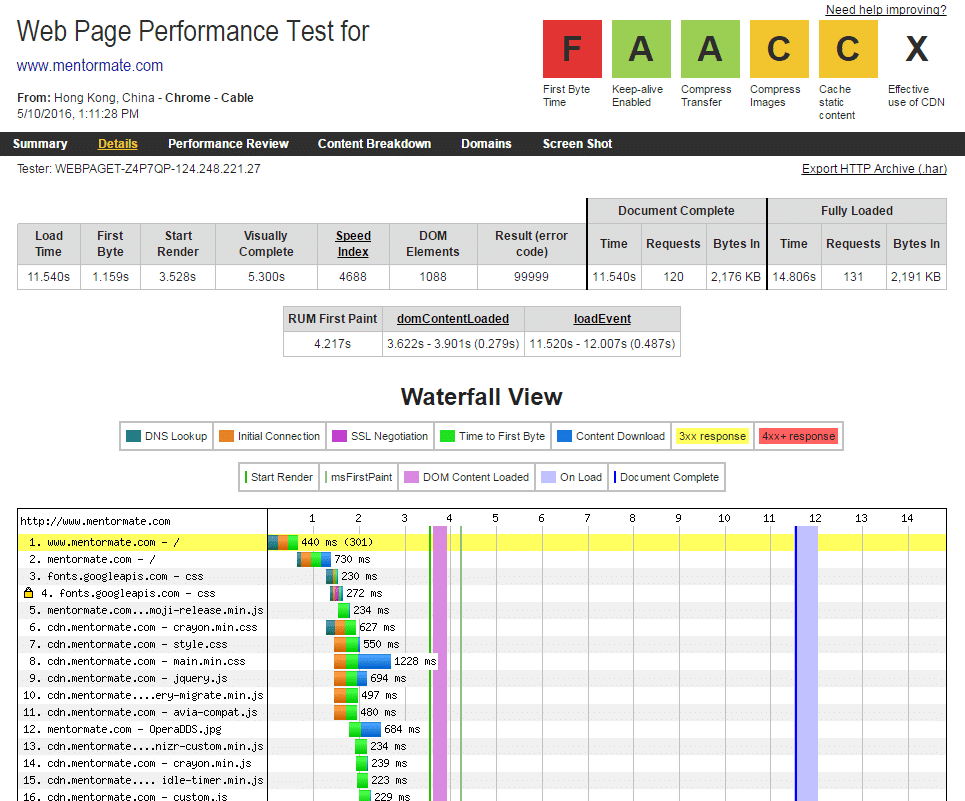Open the A grade for Keep-alive Enabled
This screenshot has height=801, width=965.
click(x=641, y=49)
